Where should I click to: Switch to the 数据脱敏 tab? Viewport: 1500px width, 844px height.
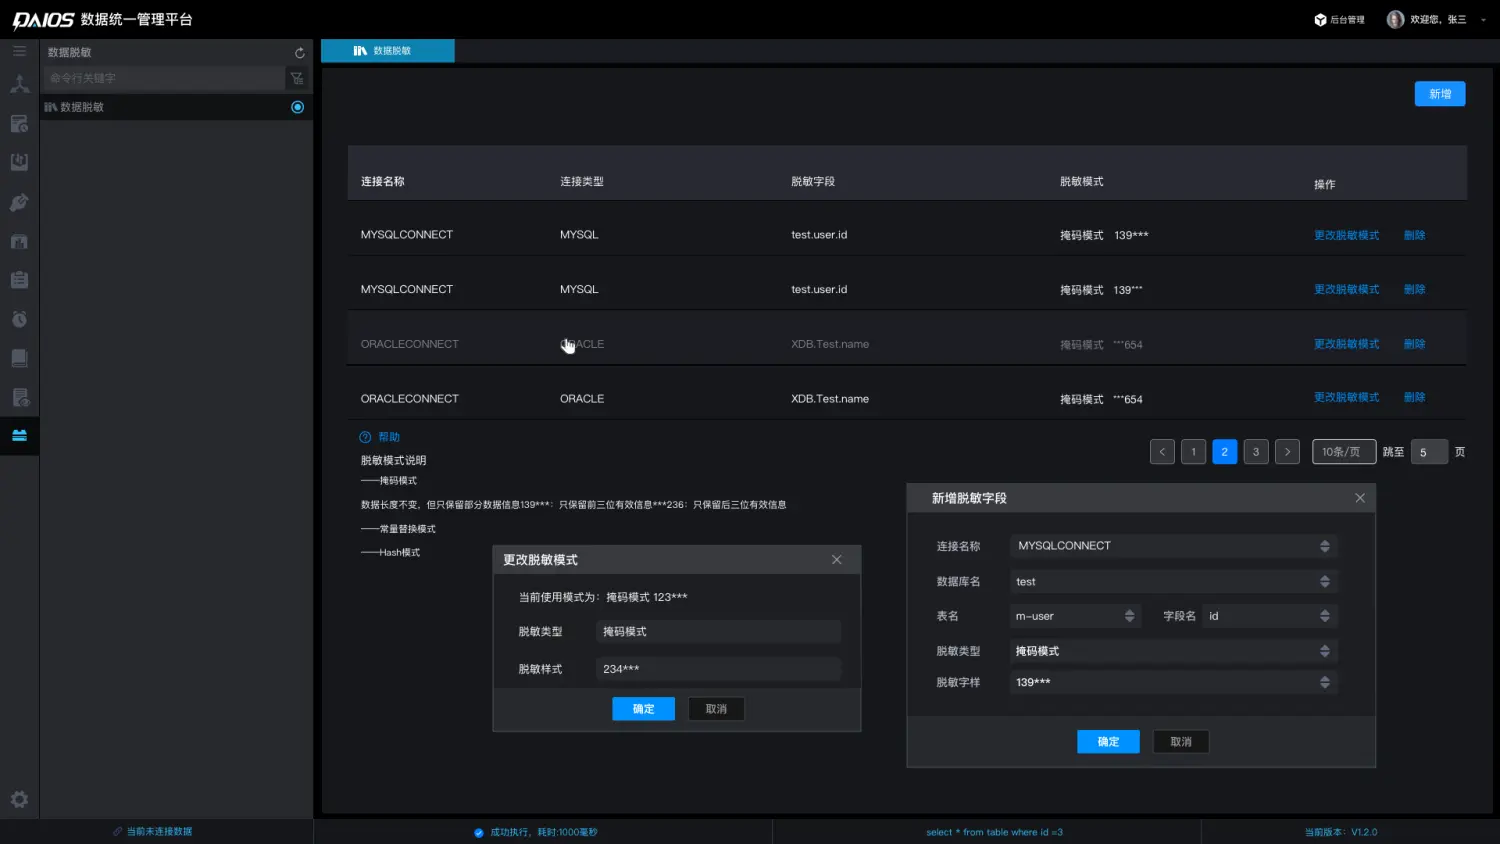[x=388, y=51]
